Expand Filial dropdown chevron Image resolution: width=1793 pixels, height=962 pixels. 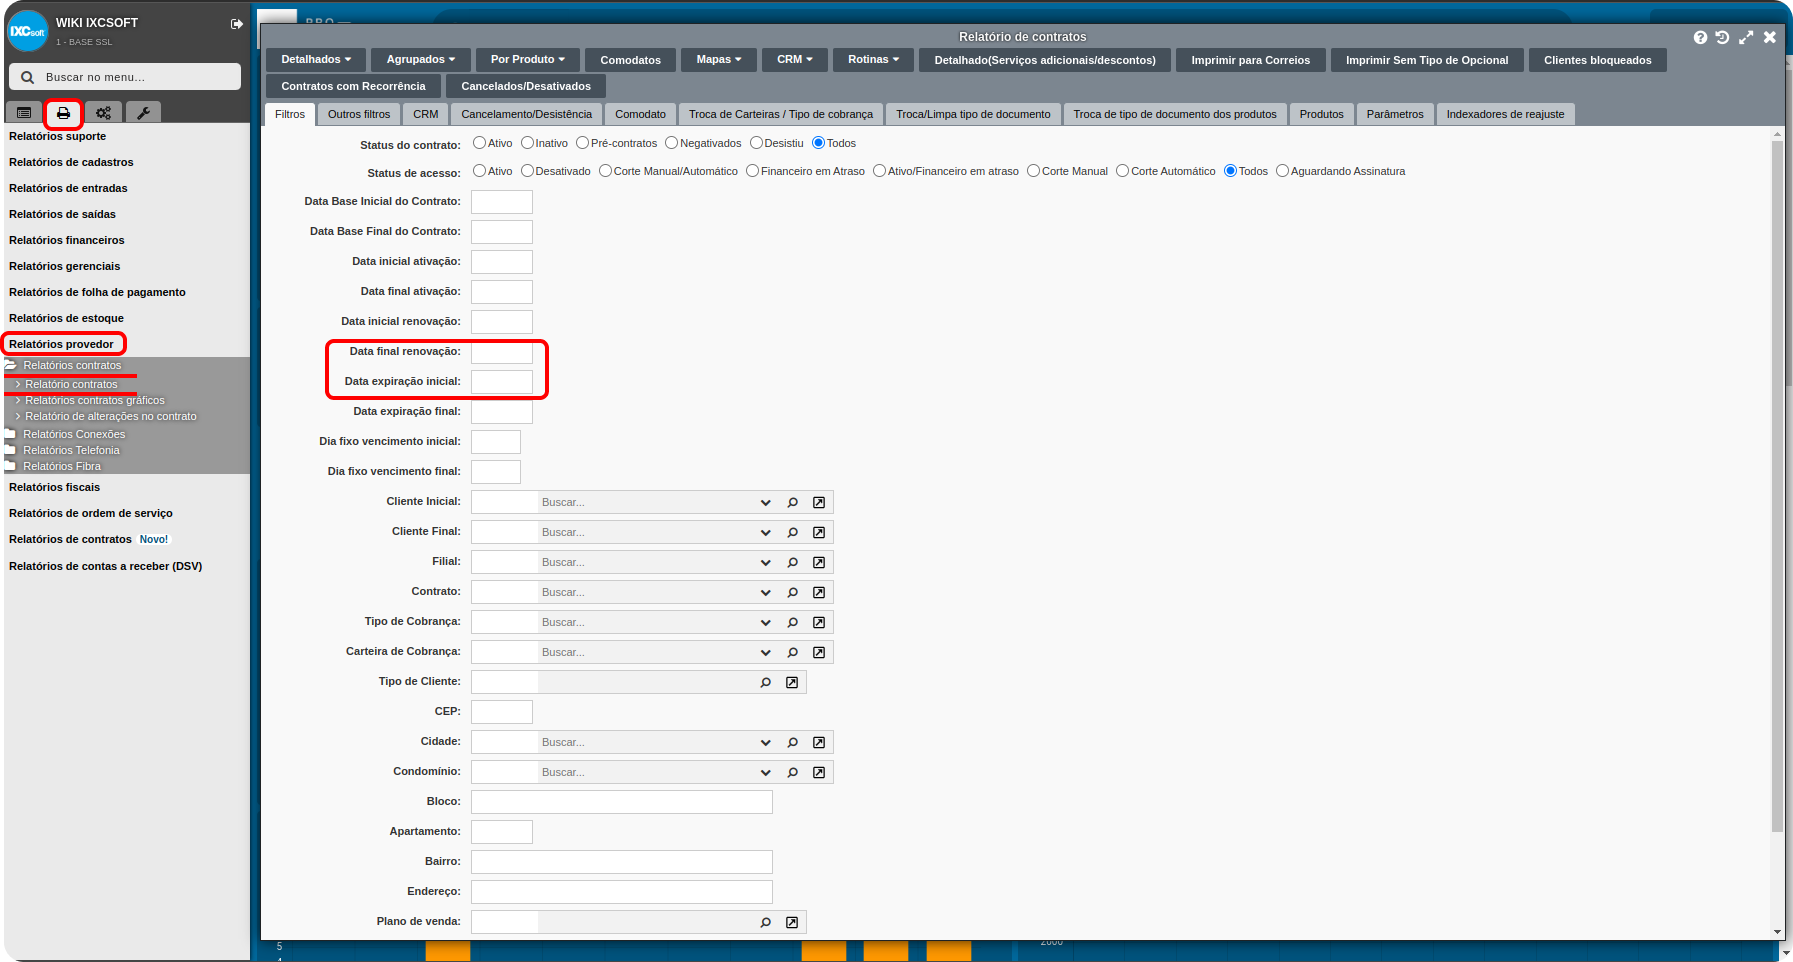[x=765, y=562]
